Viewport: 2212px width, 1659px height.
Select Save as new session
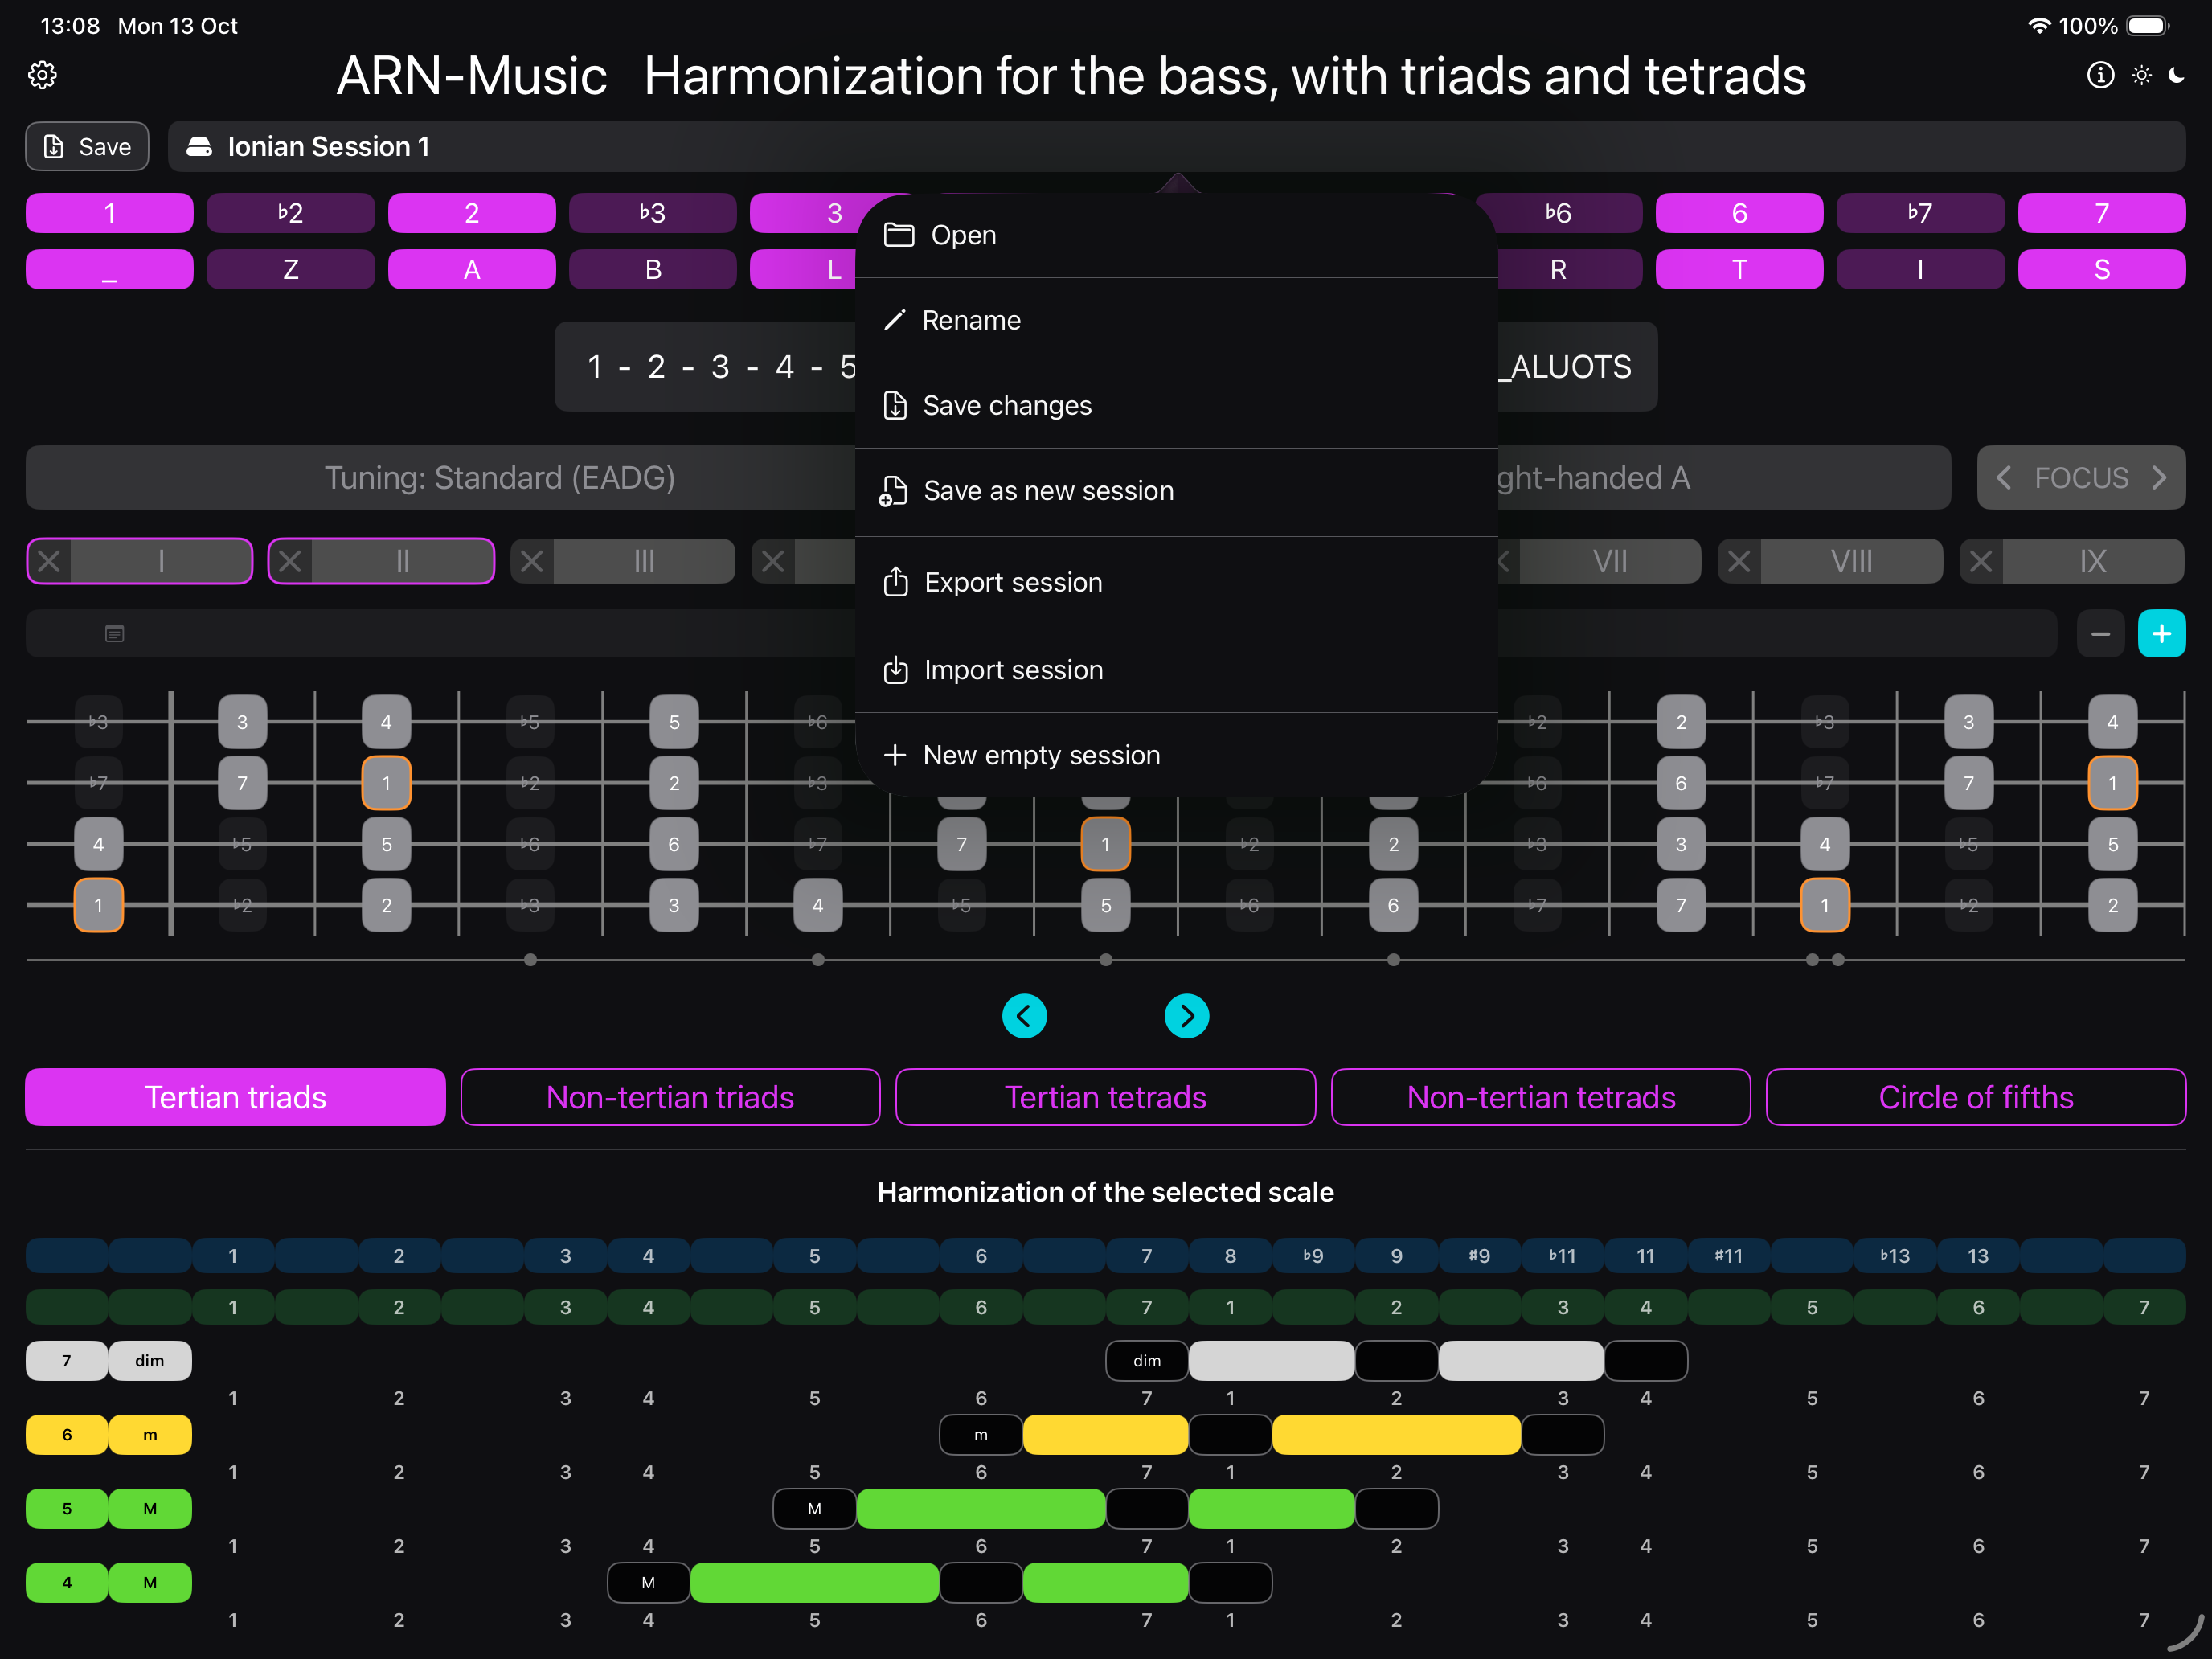point(1048,491)
